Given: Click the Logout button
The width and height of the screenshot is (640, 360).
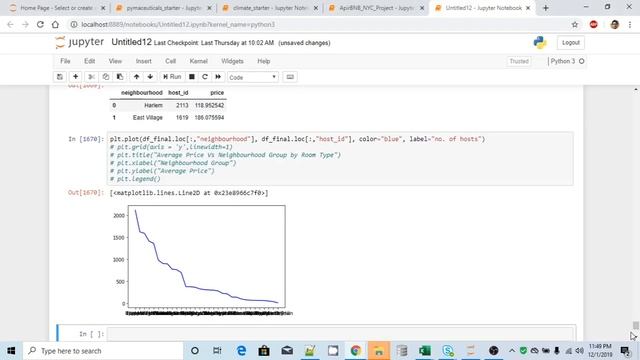Looking at the screenshot, I should pyautogui.click(x=571, y=42).
